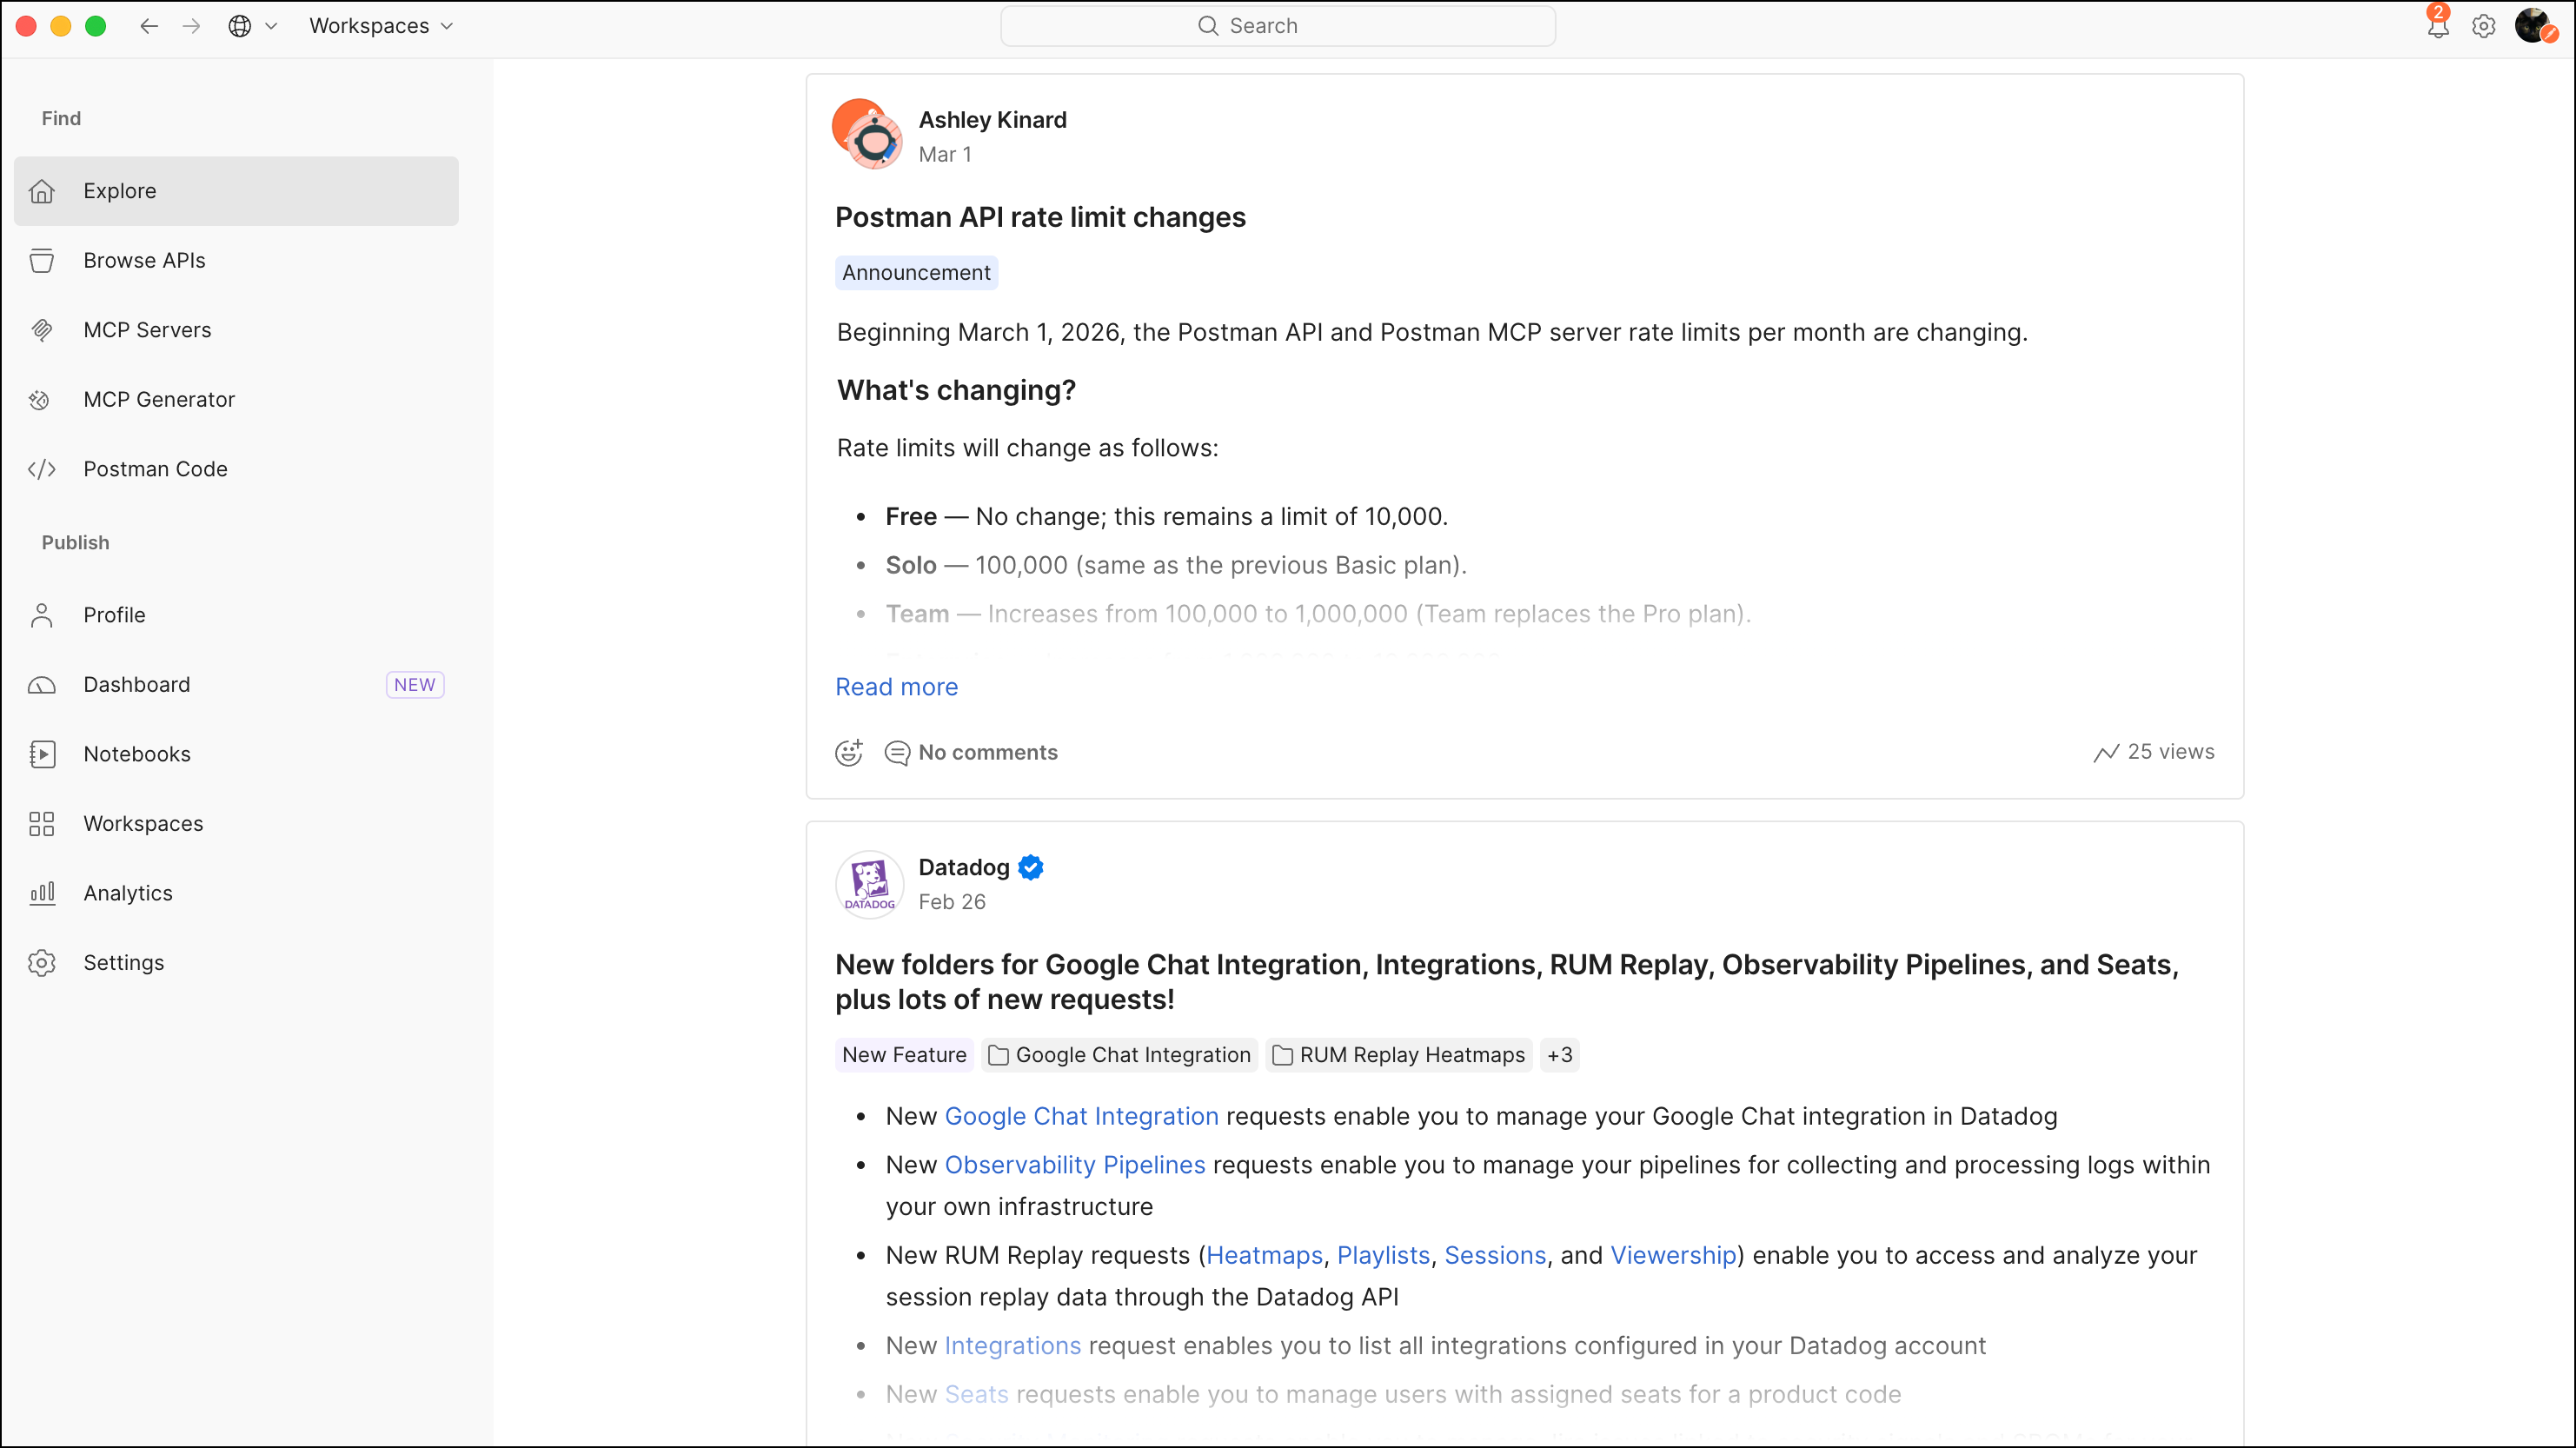Click the 25 views count

[2171, 752]
